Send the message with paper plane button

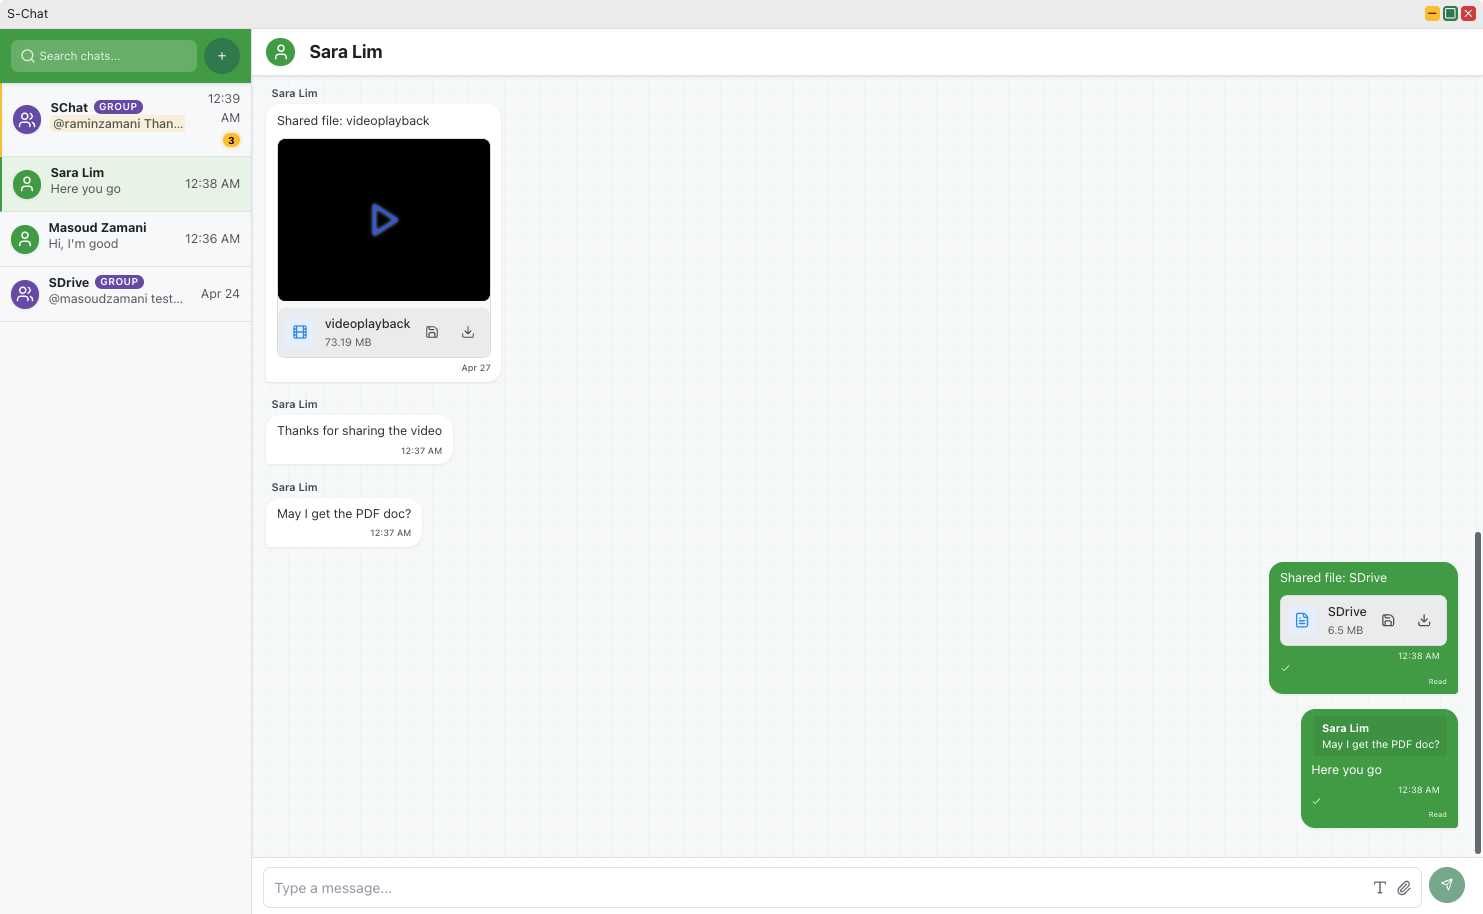pyautogui.click(x=1446, y=885)
